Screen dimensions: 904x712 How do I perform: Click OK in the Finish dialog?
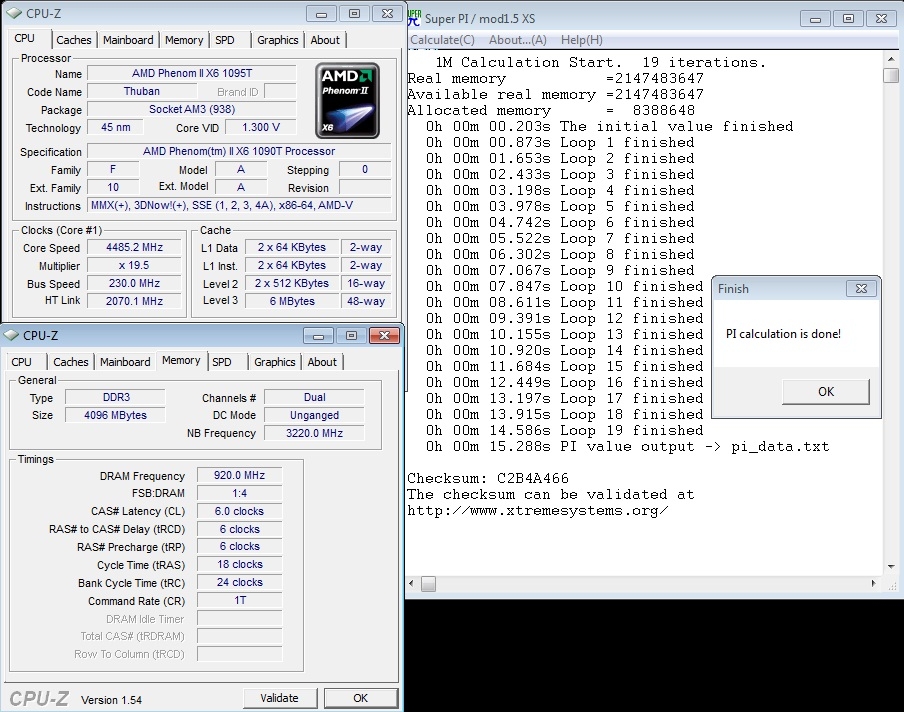click(x=825, y=391)
